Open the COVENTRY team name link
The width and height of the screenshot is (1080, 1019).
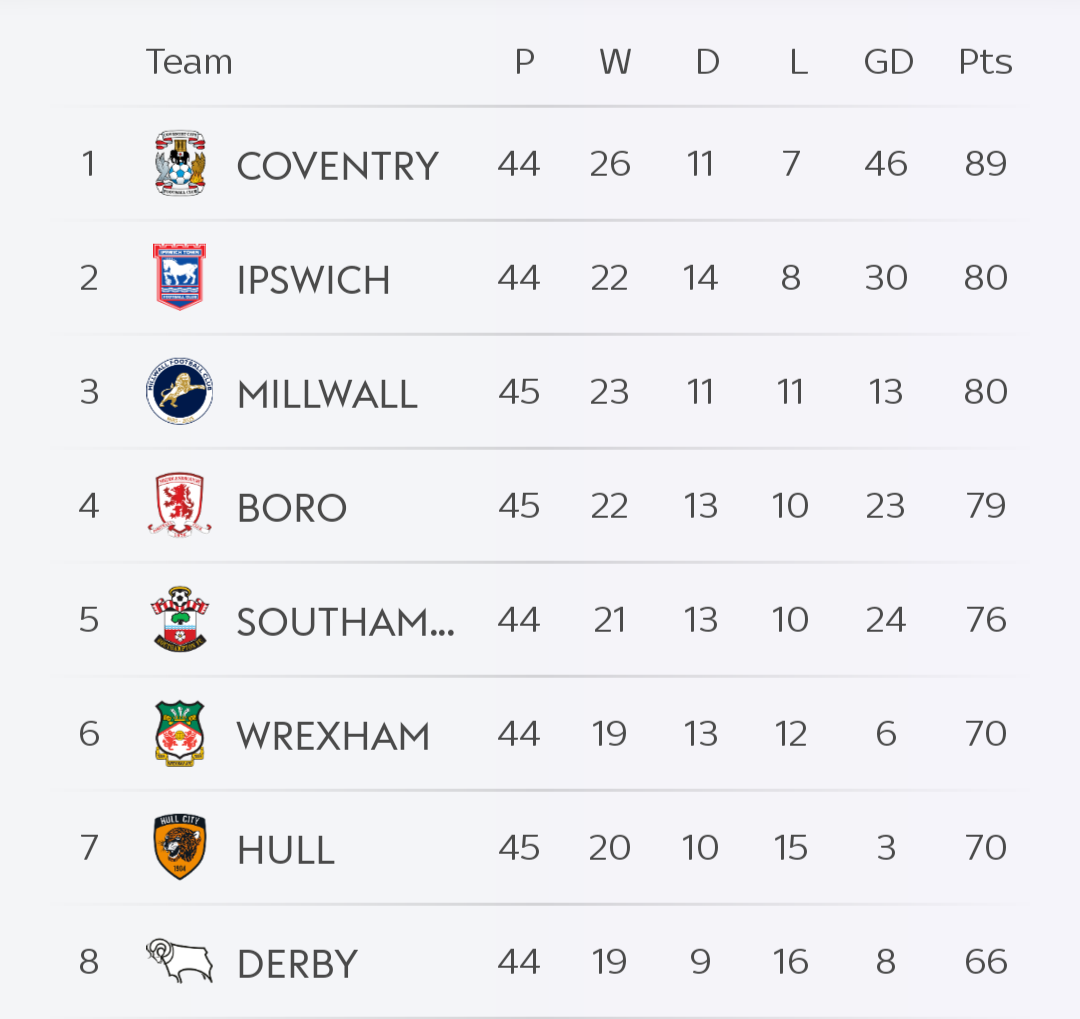coord(337,166)
